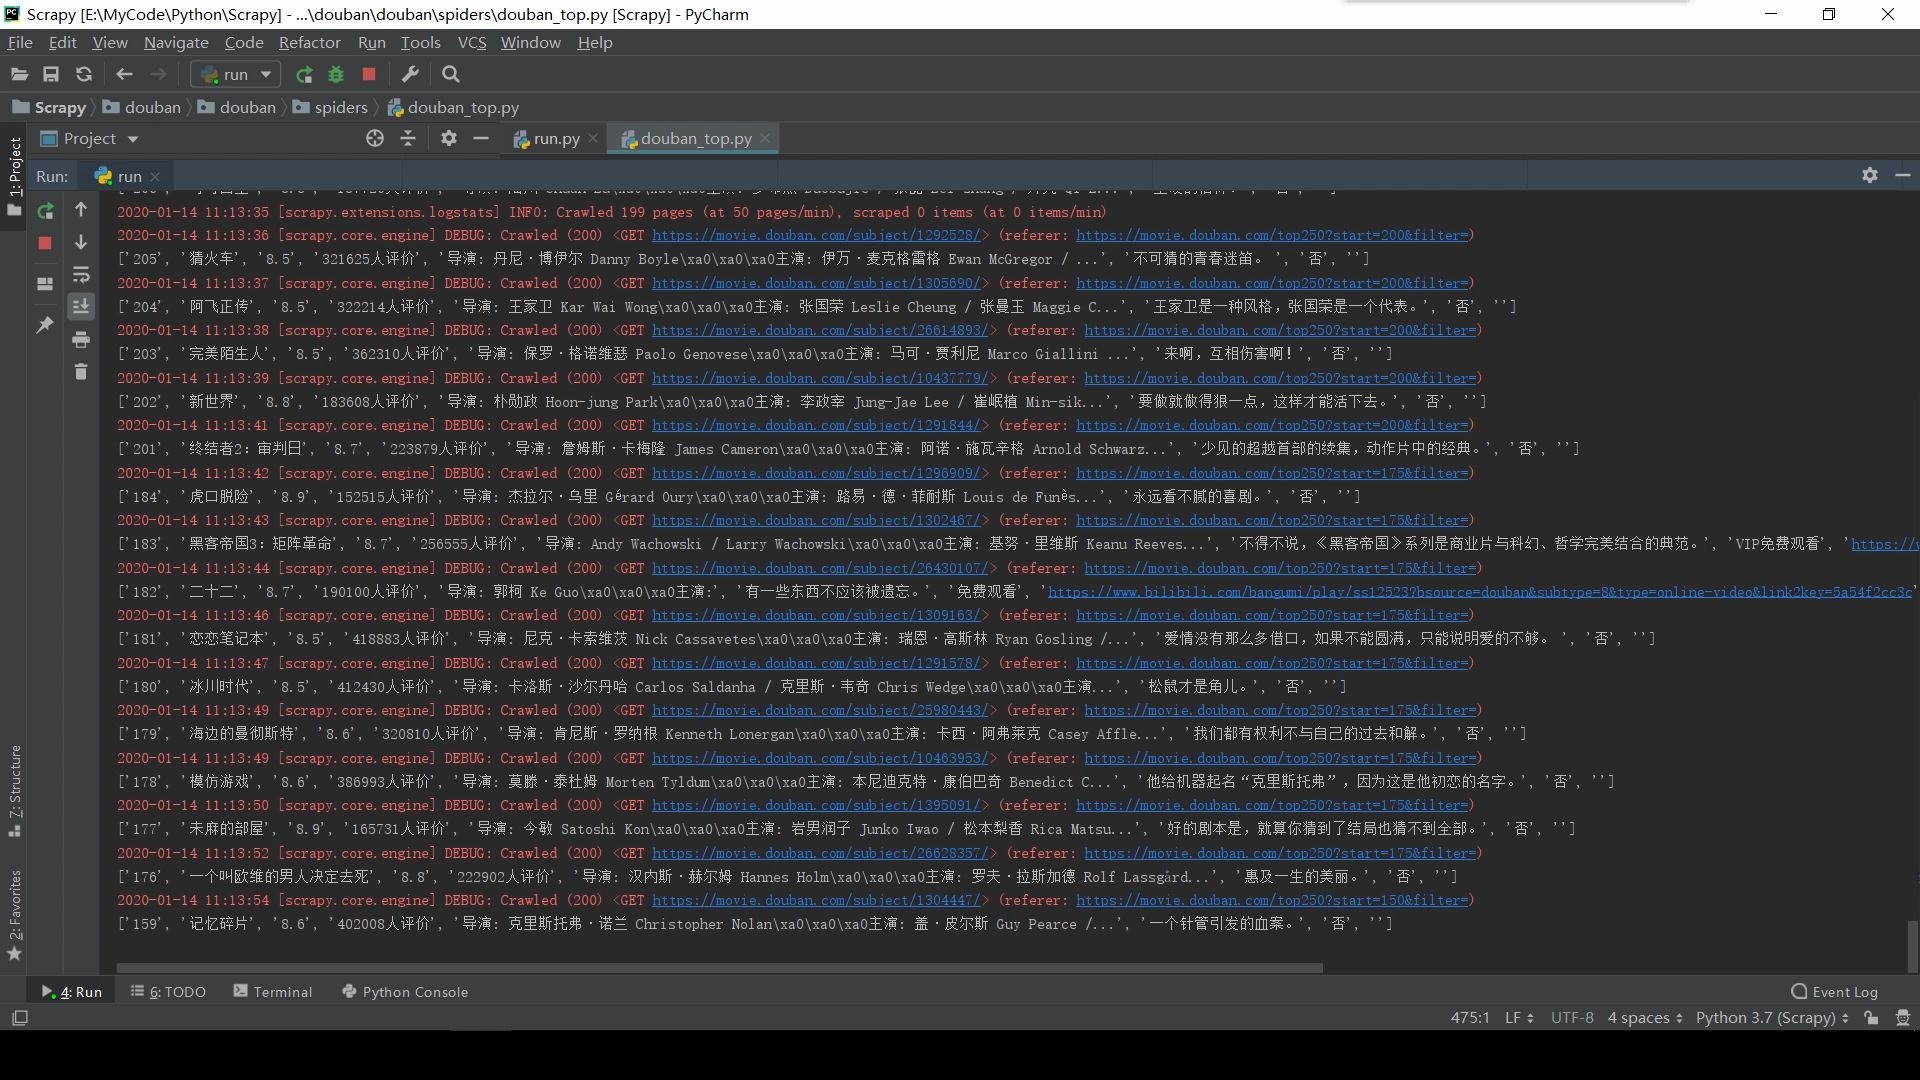Open the run configuration dropdown

coord(236,74)
